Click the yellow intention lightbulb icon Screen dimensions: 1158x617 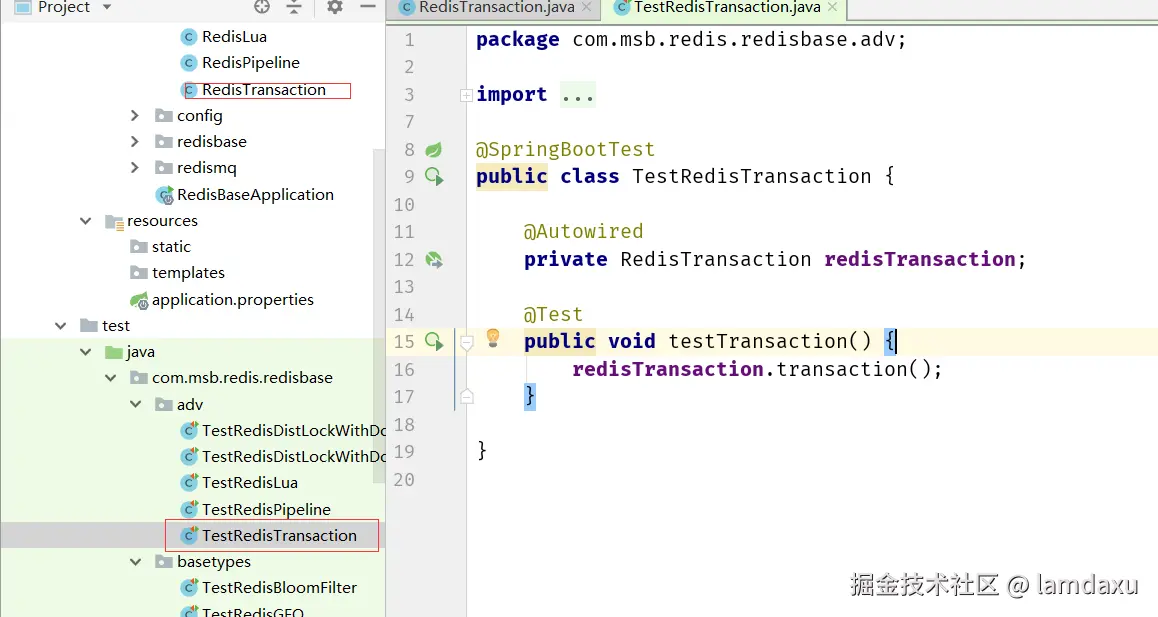click(x=493, y=338)
